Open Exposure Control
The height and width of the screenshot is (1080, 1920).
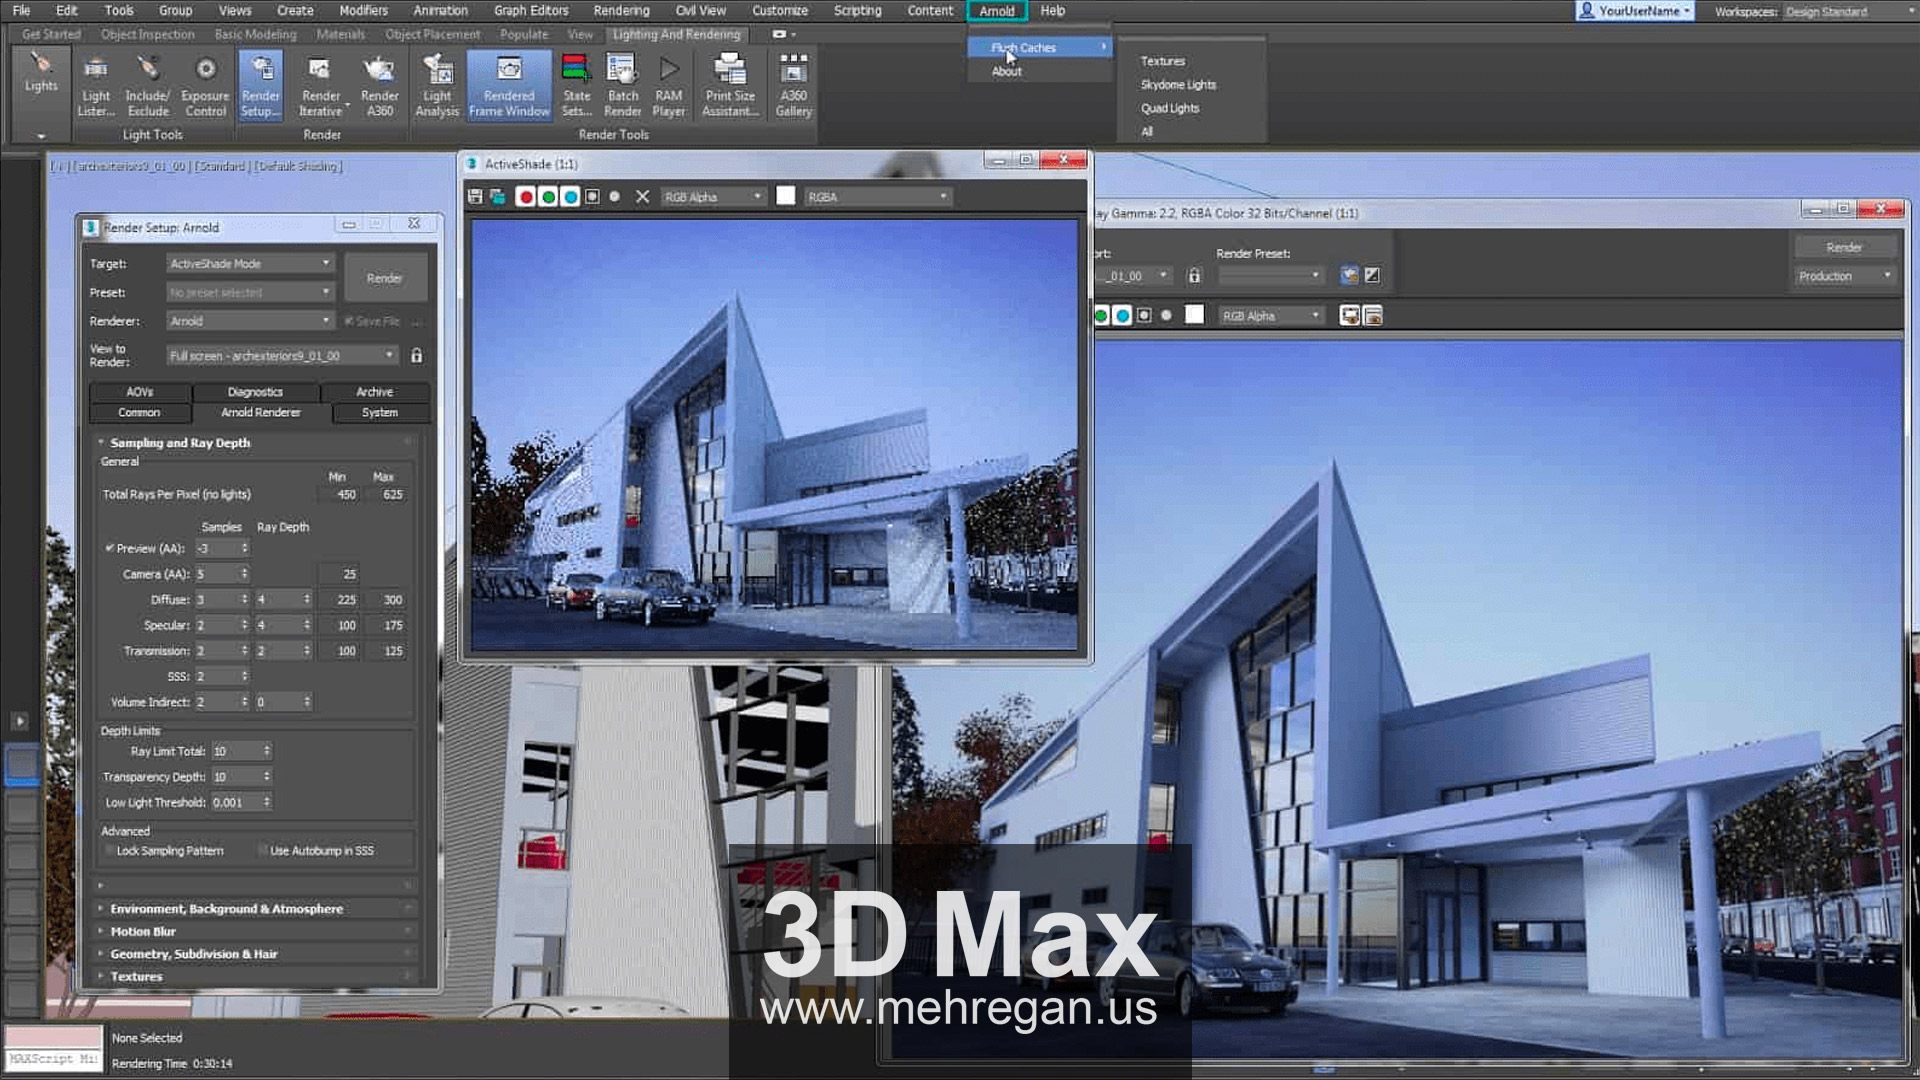pos(205,86)
